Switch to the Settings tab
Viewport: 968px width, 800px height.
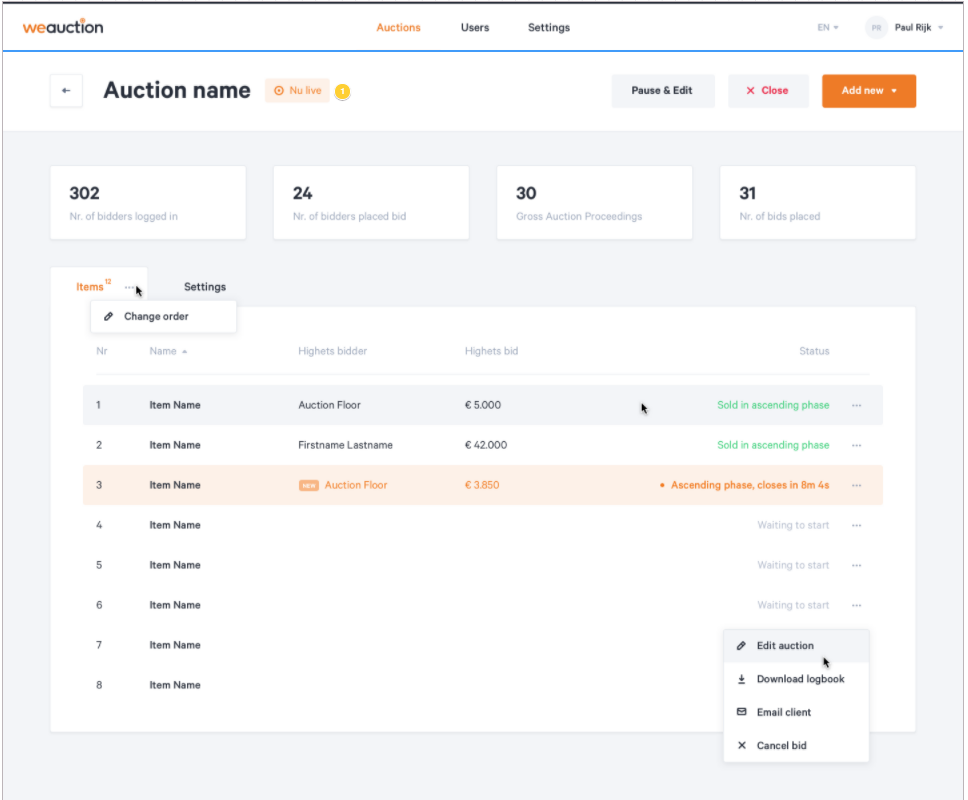(204, 287)
